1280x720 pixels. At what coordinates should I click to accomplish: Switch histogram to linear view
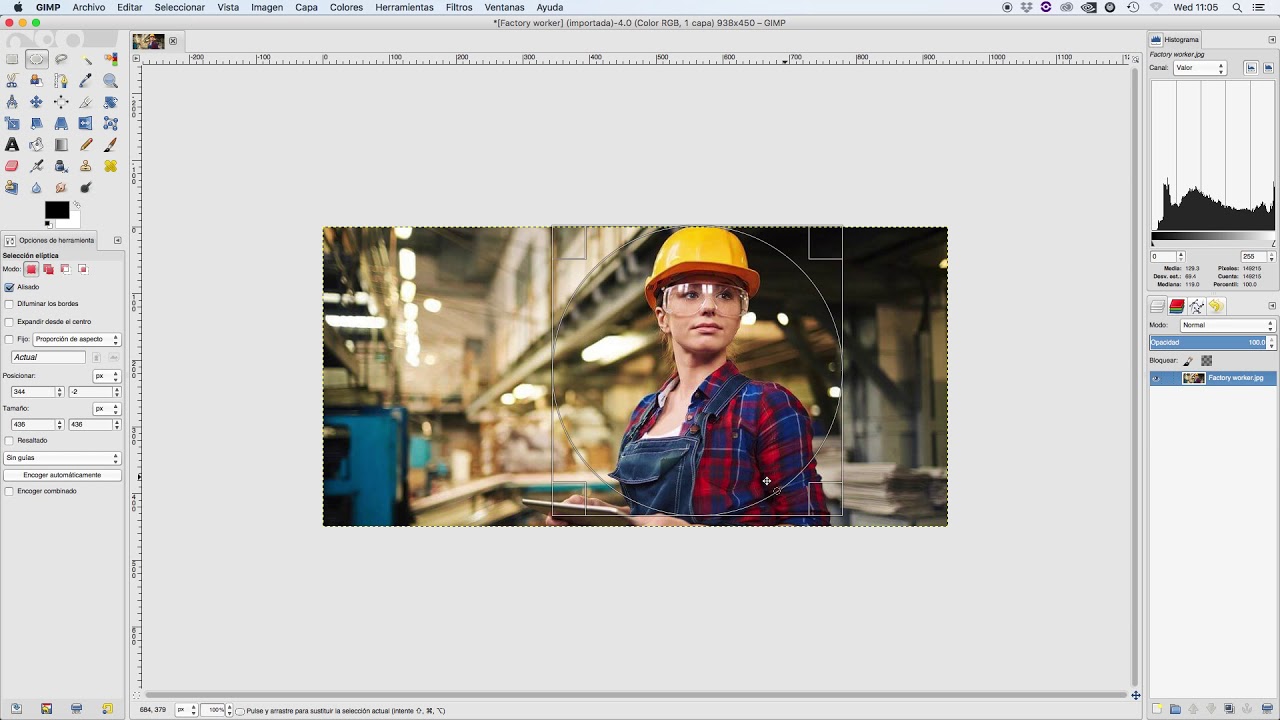(x=1251, y=68)
